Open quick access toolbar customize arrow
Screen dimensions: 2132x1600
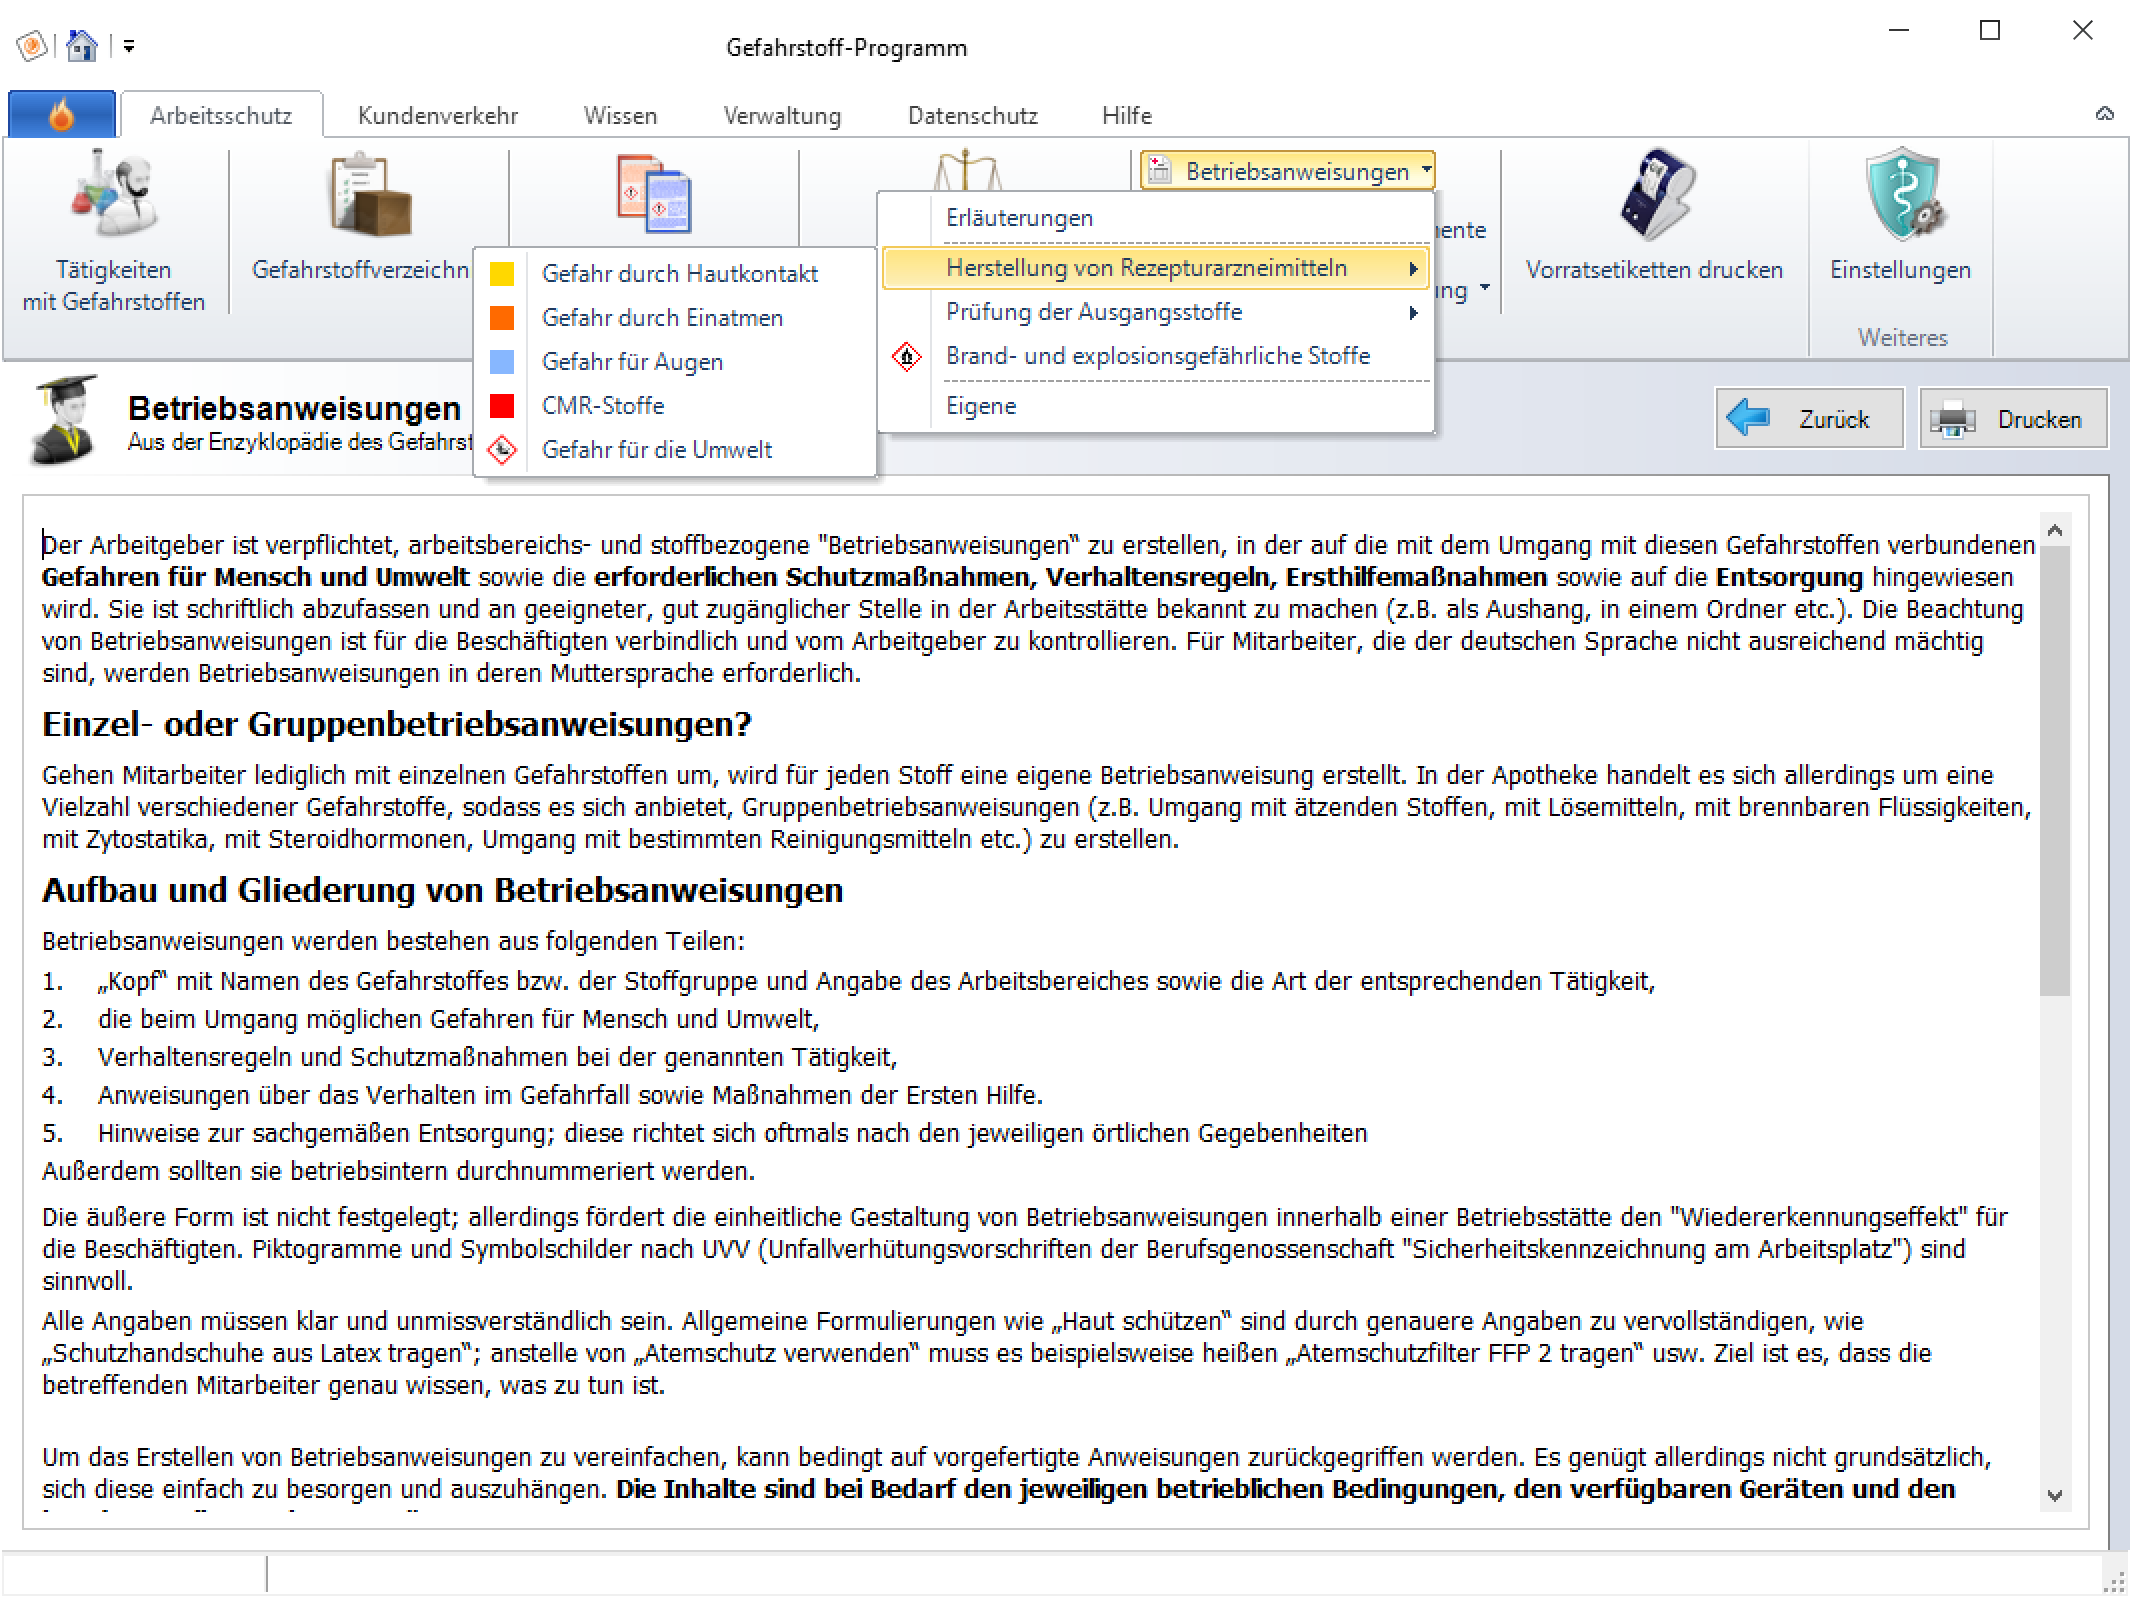pyautogui.click(x=129, y=46)
